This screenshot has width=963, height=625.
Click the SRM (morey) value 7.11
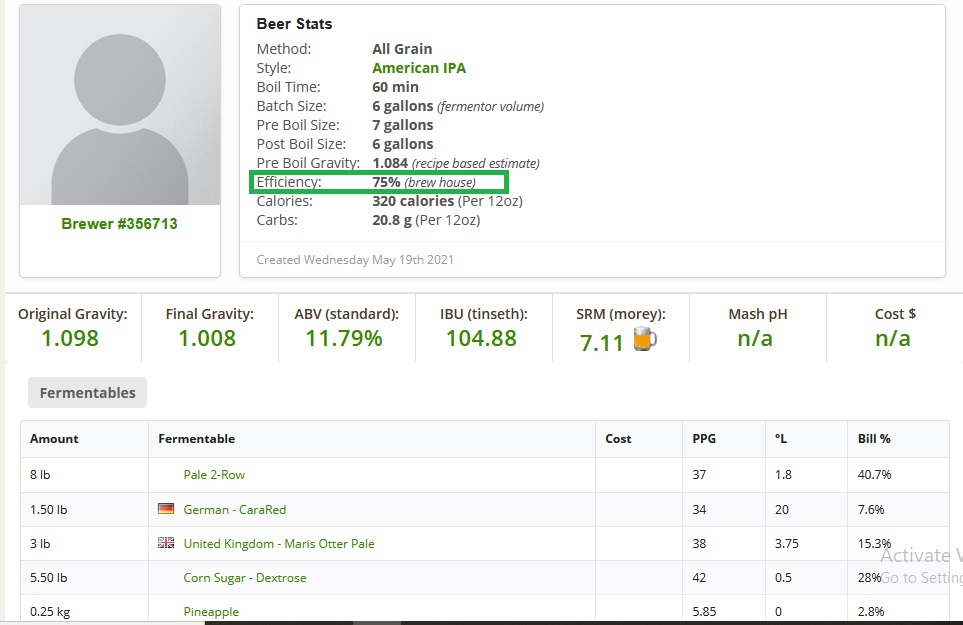[601, 343]
